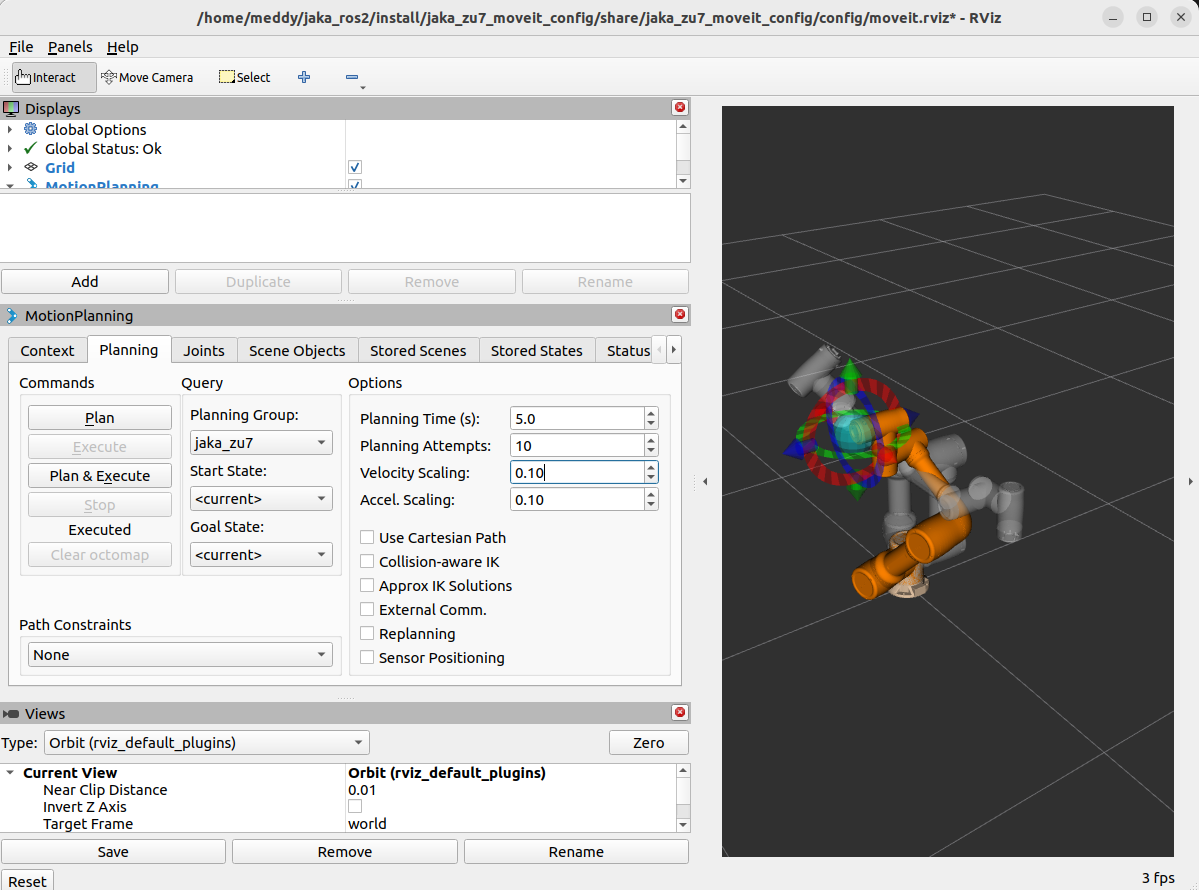Toggle Grid visibility in Displays
Viewport: 1199px width, 890px height.
(x=354, y=167)
